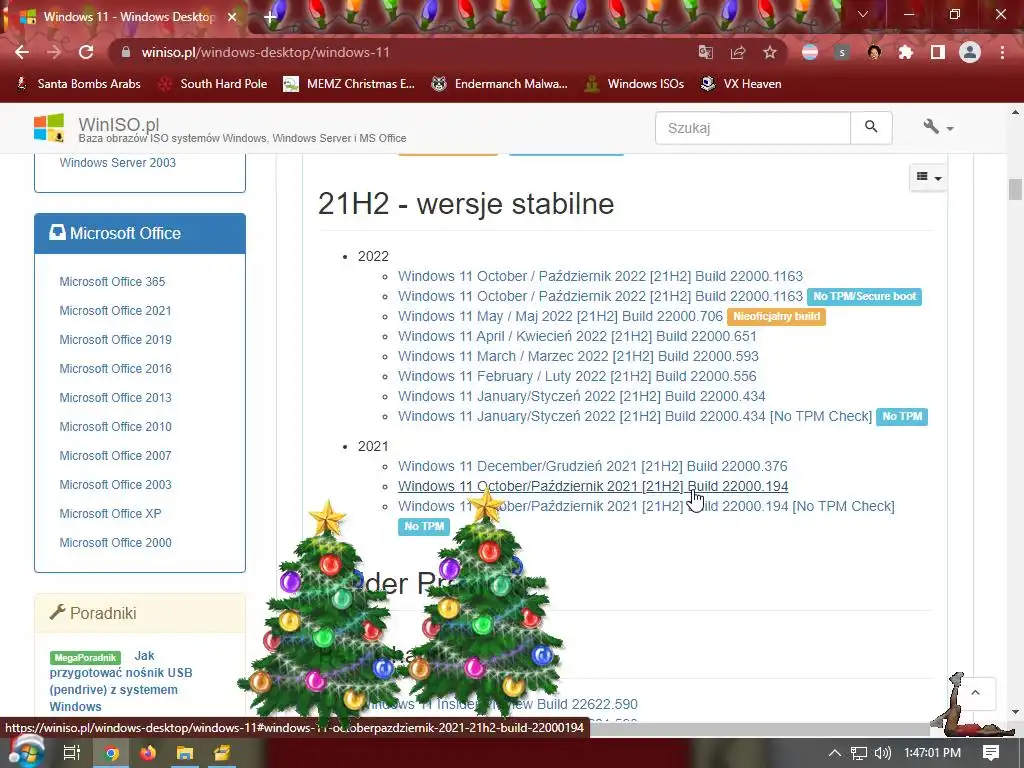
Task: Open Endermanch Malware bookmark
Action: point(499,84)
